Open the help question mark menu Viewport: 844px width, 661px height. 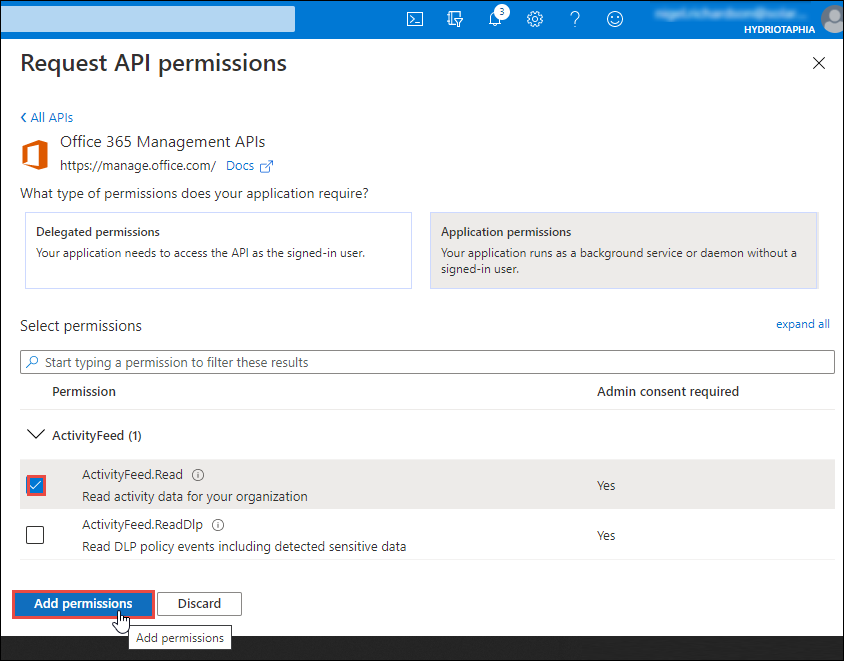[575, 18]
